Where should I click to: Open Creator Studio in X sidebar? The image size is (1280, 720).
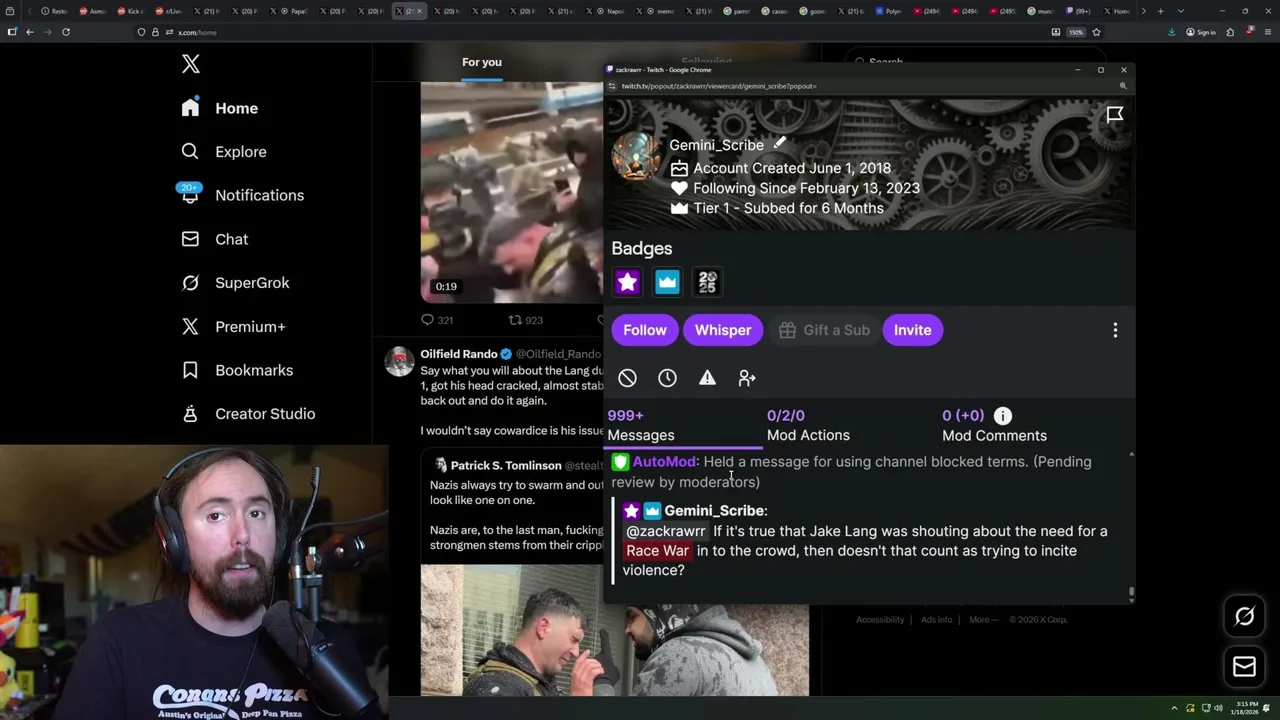[265, 414]
